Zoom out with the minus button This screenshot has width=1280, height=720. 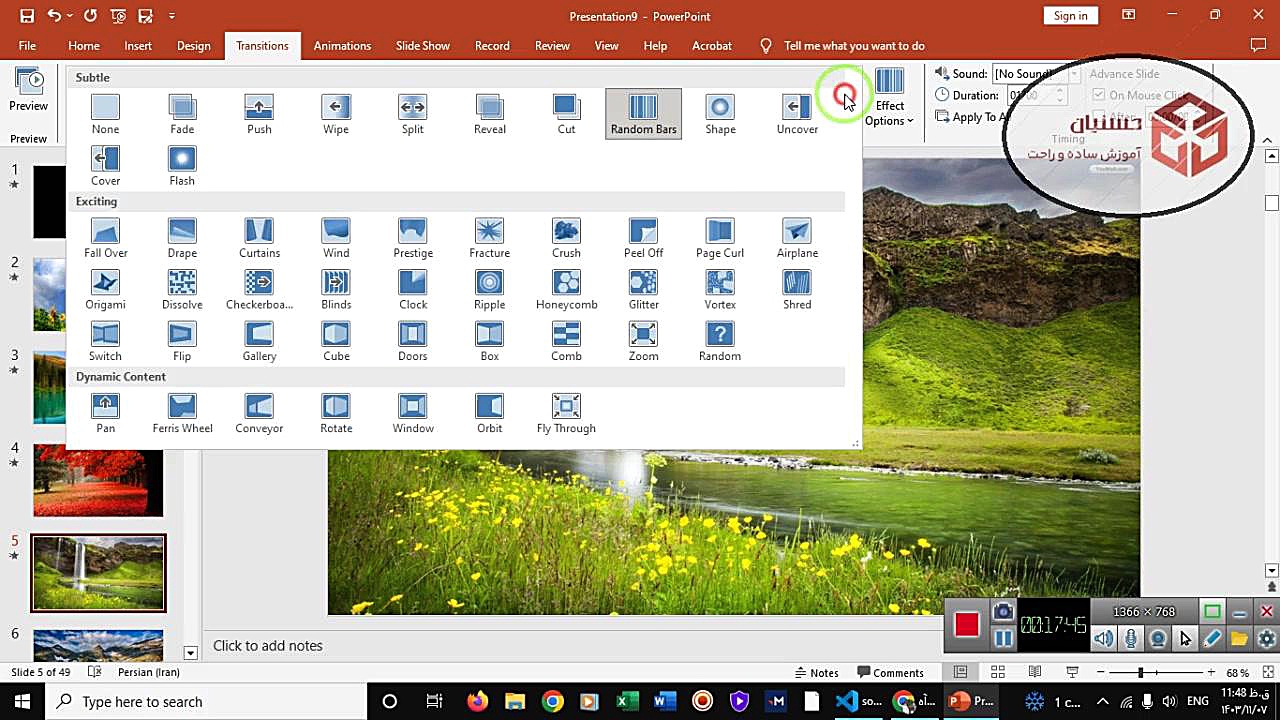(x=1100, y=673)
